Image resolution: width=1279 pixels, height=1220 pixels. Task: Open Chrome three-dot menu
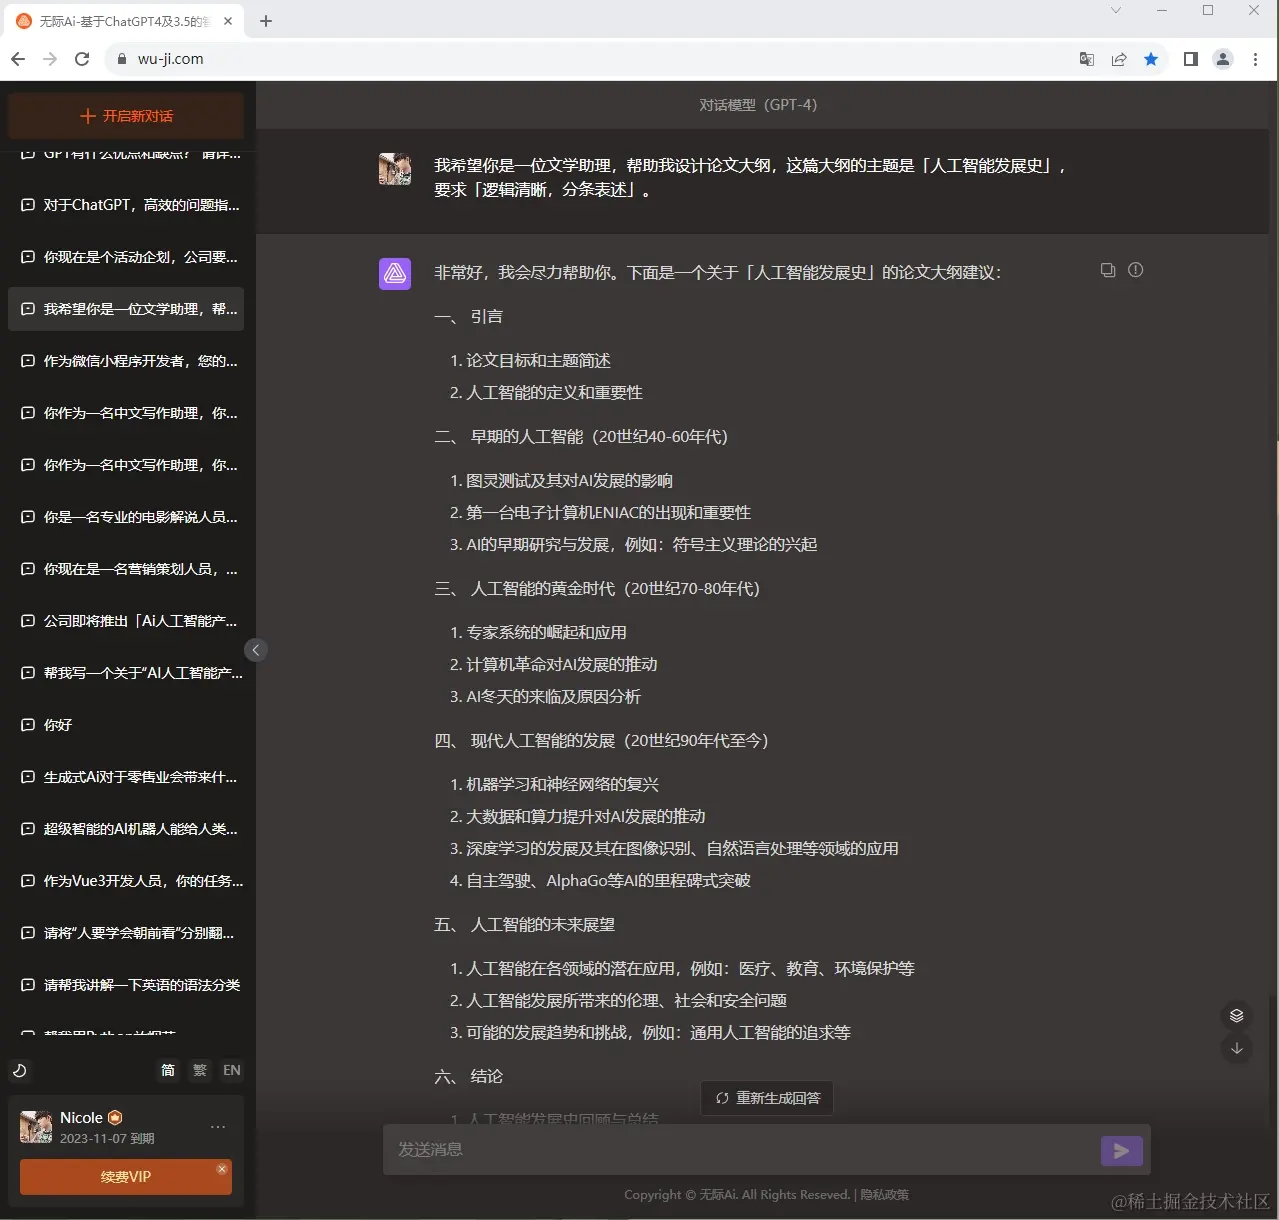tap(1256, 59)
